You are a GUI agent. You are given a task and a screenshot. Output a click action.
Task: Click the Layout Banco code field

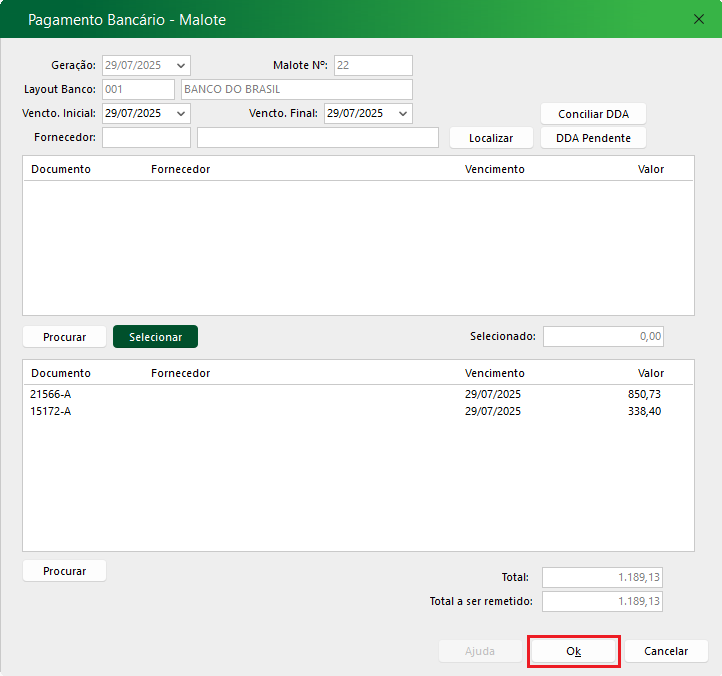(138, 90)
